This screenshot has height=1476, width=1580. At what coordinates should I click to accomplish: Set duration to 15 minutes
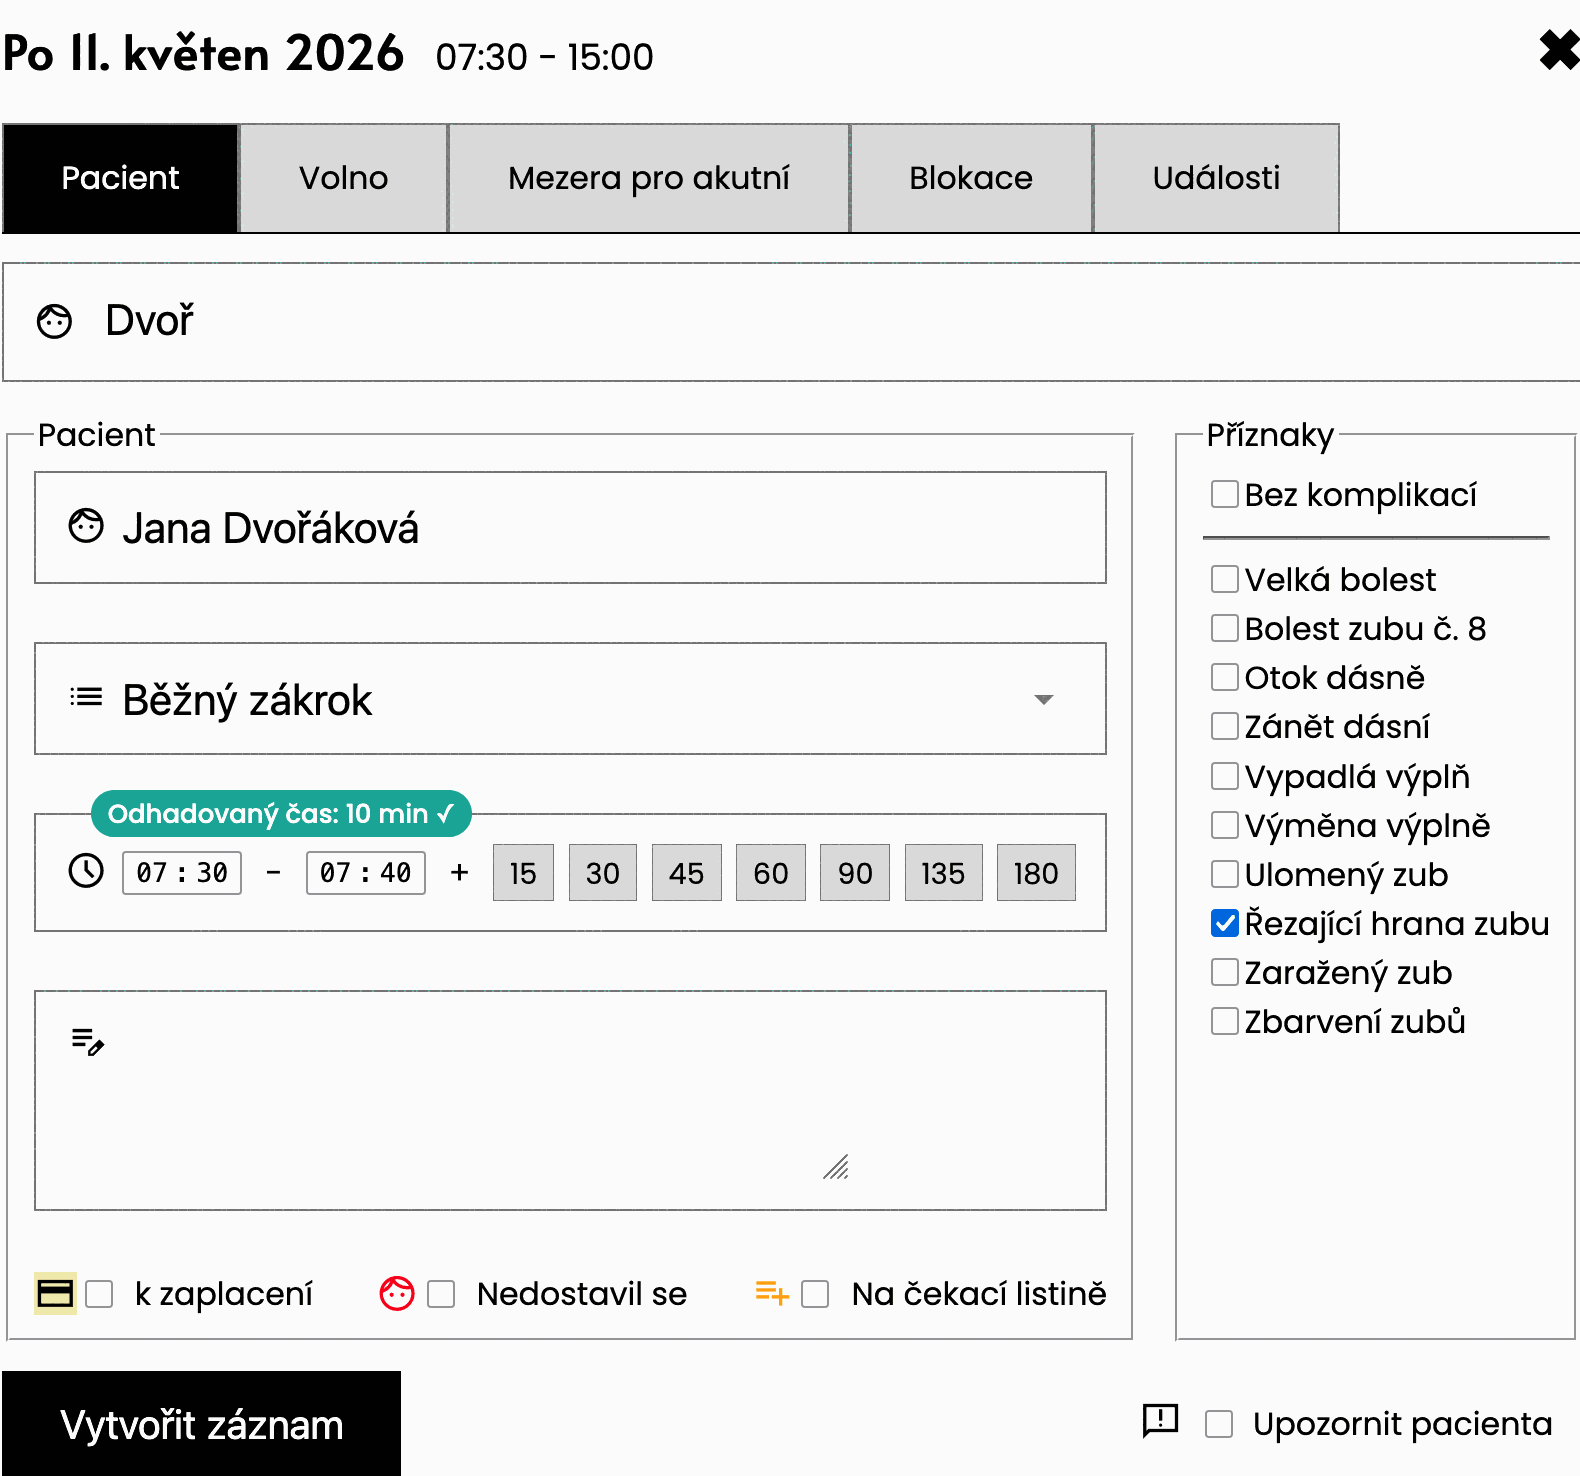523,873
